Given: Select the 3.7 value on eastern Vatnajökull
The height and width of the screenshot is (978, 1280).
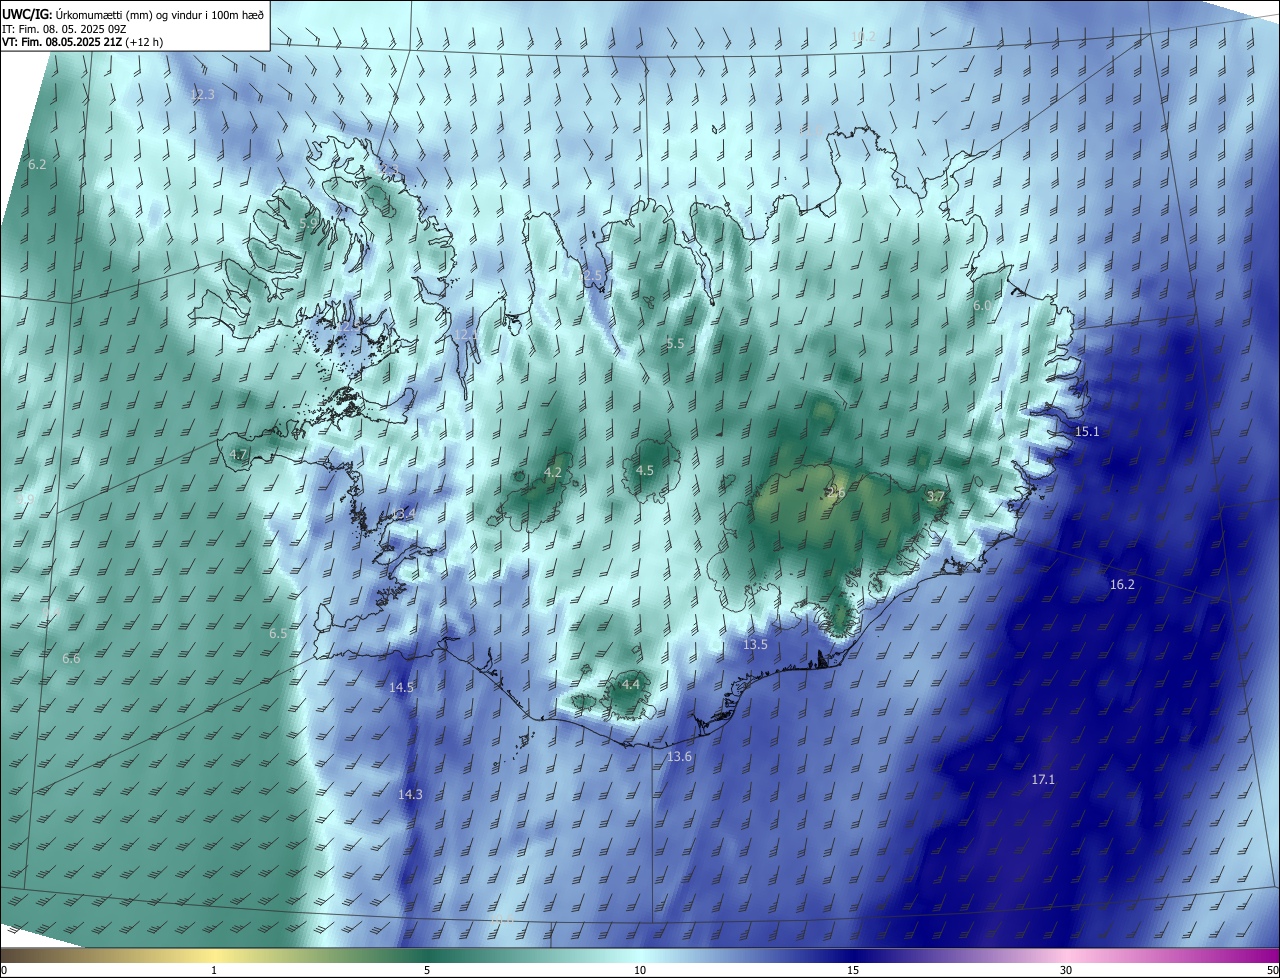Looking at the screenshot, I should click(935, 496).
